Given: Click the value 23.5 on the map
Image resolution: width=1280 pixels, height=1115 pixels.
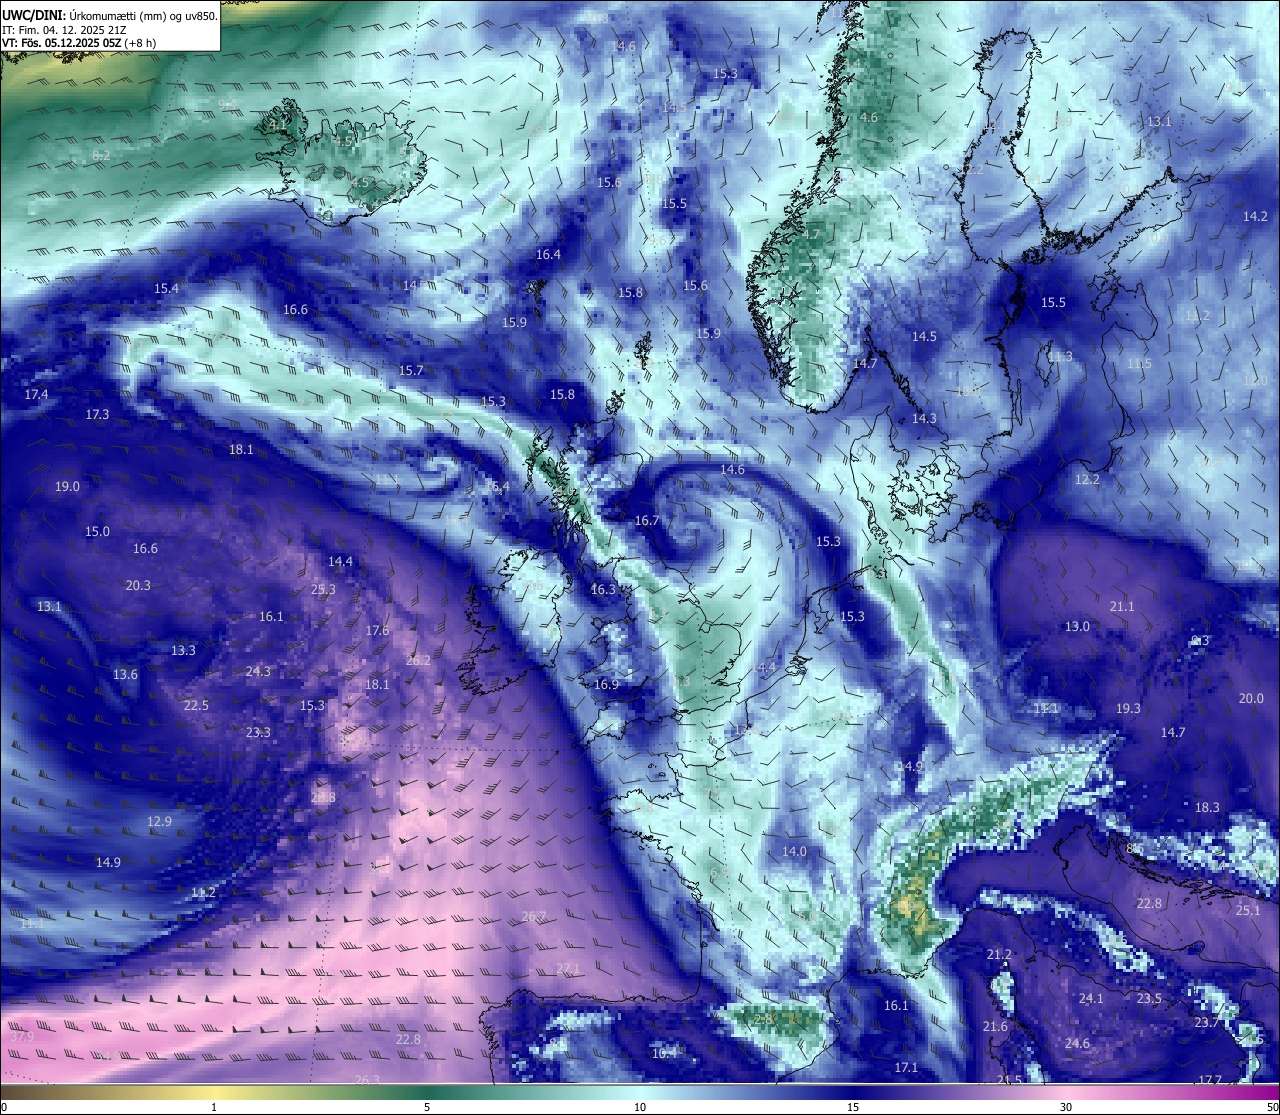Looking at the screenshot, I should click(1149, 998).
